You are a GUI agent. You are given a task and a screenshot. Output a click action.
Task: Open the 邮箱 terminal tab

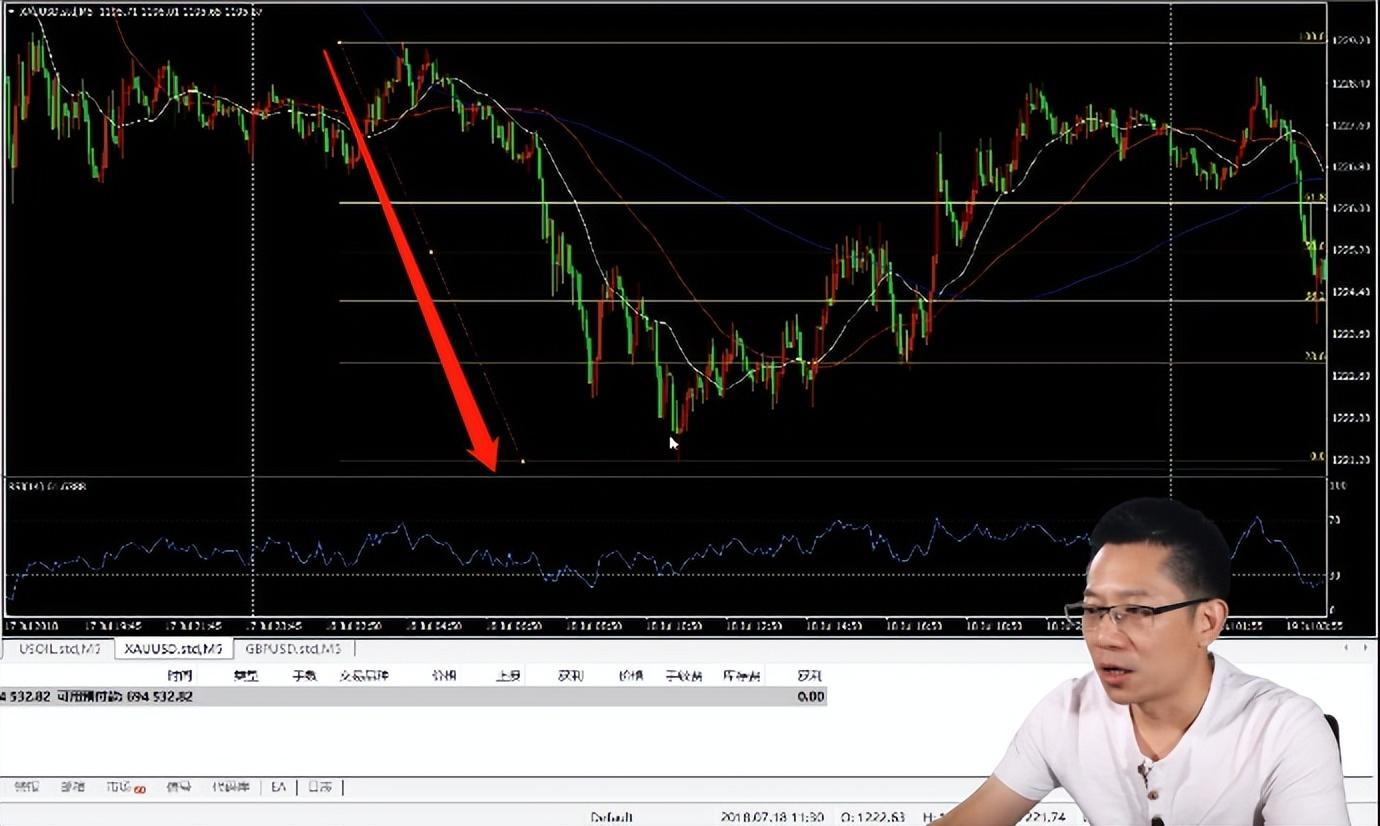coord(73,787)
